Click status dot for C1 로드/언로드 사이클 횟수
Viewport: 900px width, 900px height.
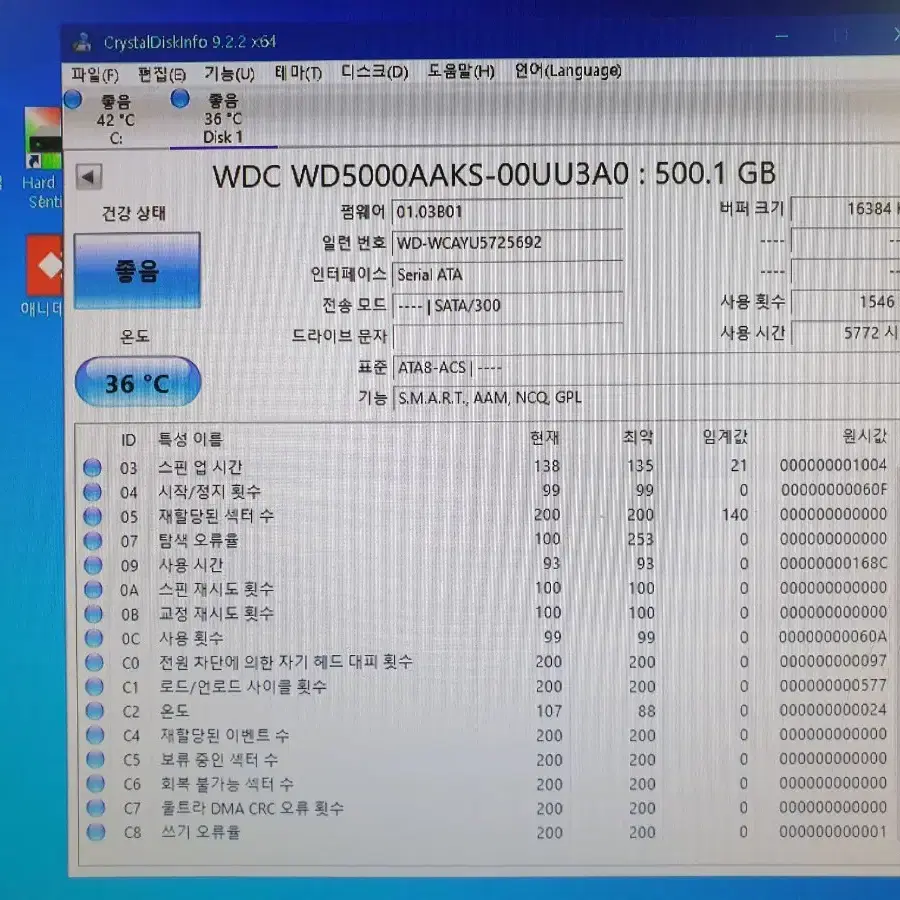click(94, 687)
